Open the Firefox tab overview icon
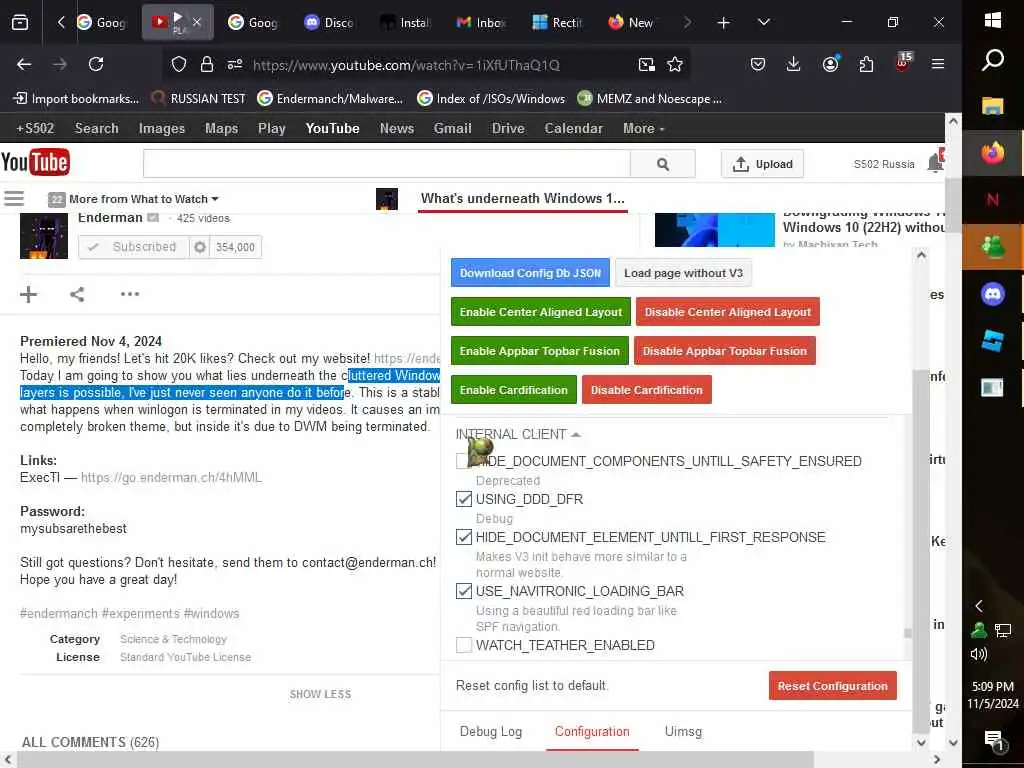Viewport: 1024px width, 768px height. click(x=20, y=22)
